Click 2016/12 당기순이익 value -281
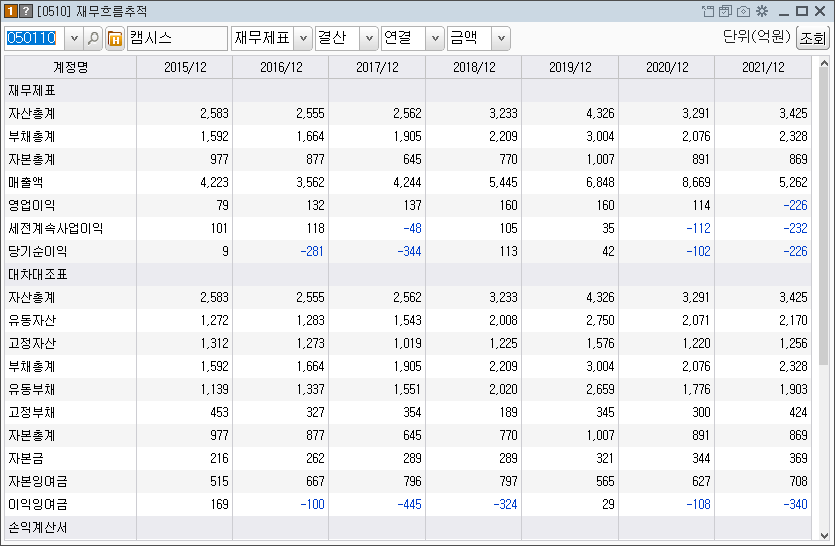Screen dimensions: 835x546 [312, 251]
